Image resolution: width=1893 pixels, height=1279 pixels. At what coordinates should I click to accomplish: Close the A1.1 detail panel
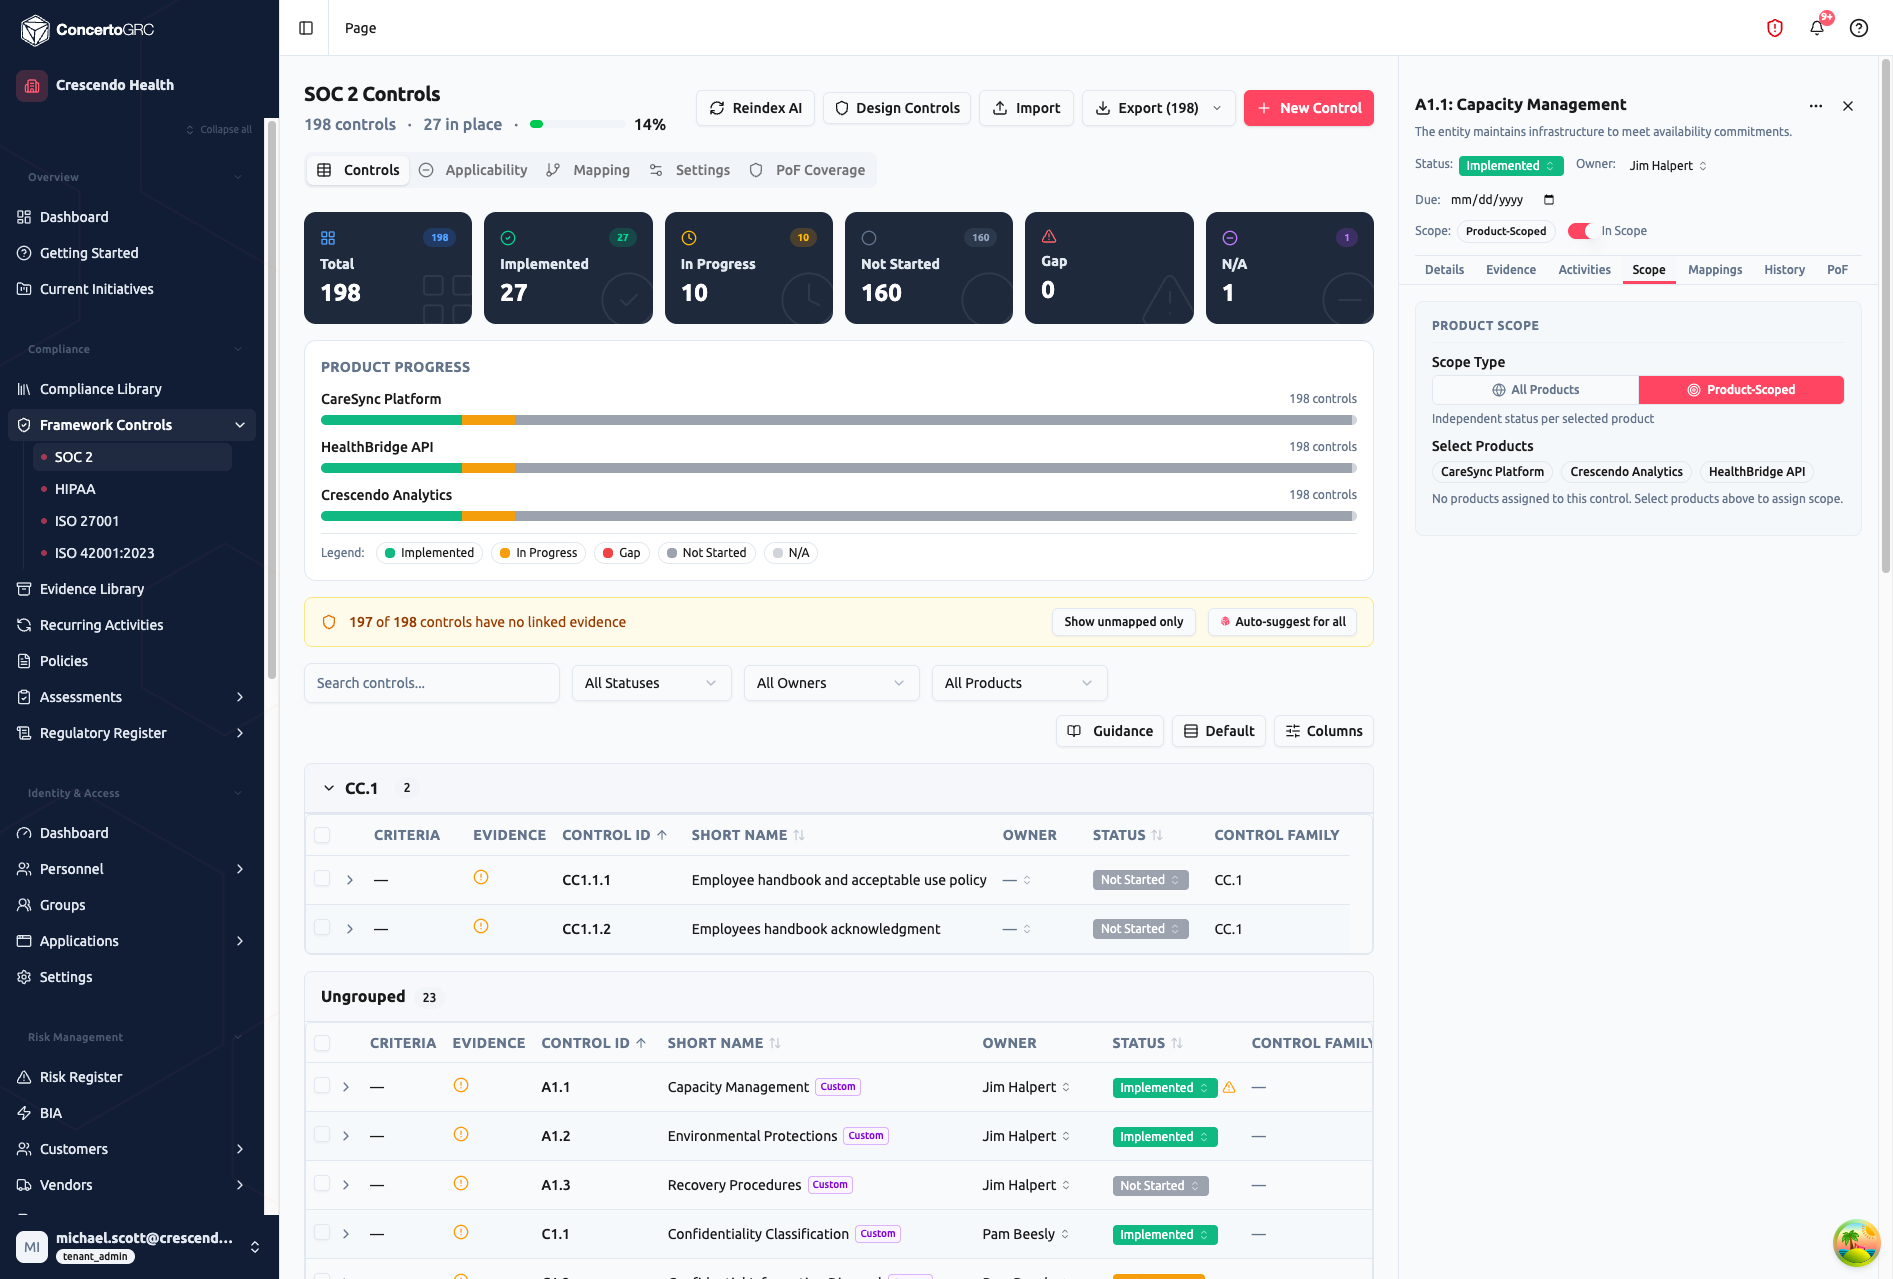point(1848,106)
